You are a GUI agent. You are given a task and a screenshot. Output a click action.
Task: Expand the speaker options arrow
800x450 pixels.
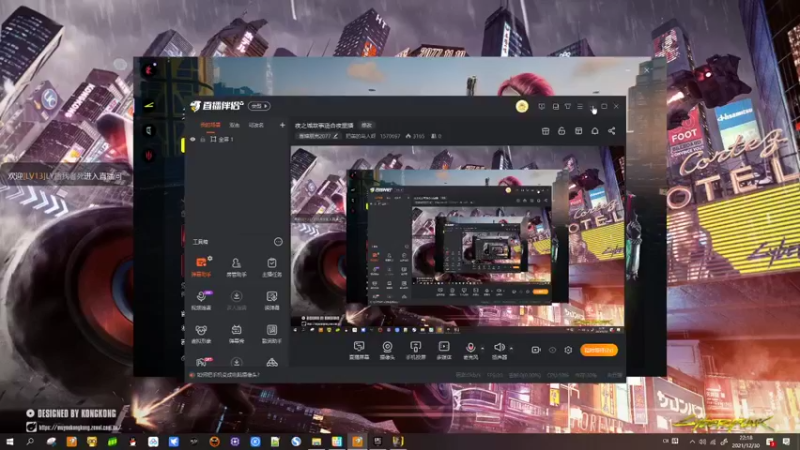[x=511, y=349]
